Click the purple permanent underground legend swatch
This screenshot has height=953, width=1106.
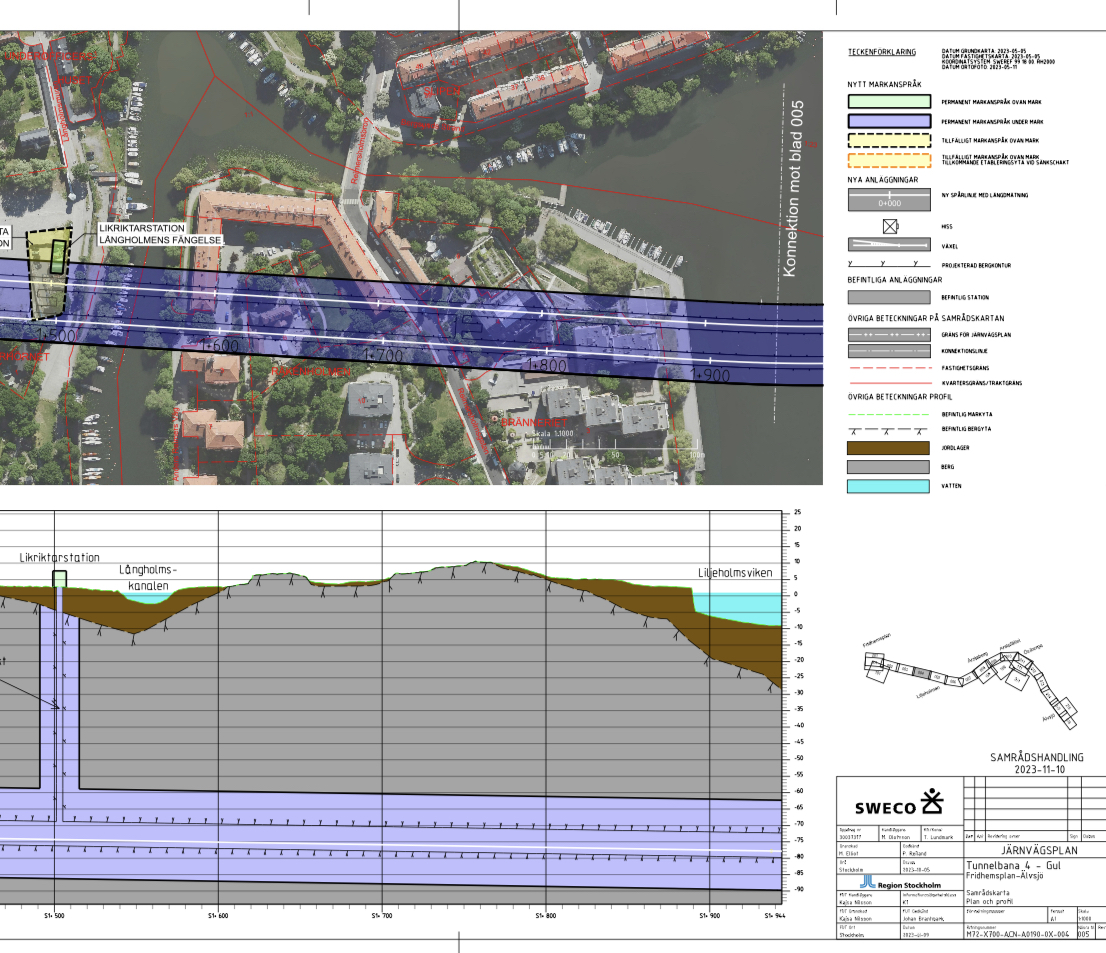tap(889, 121)
